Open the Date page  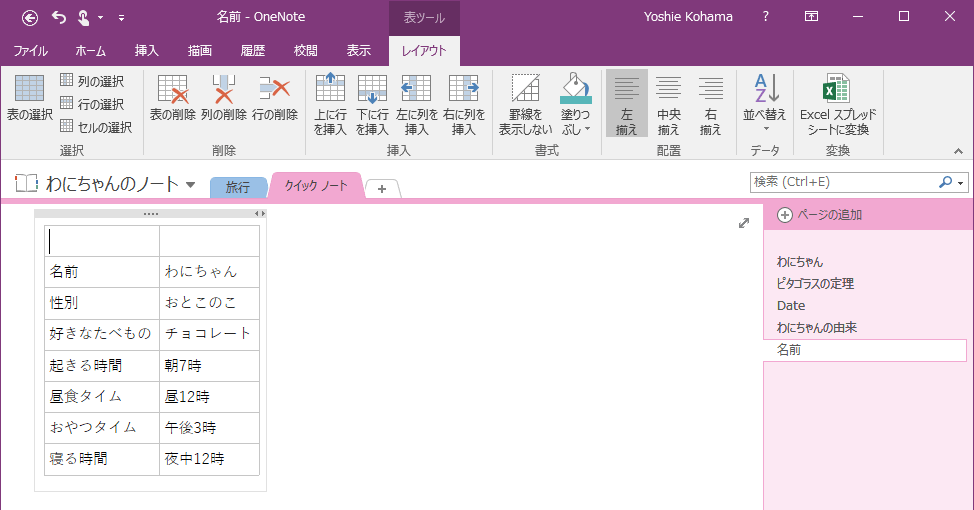[791, 306]
